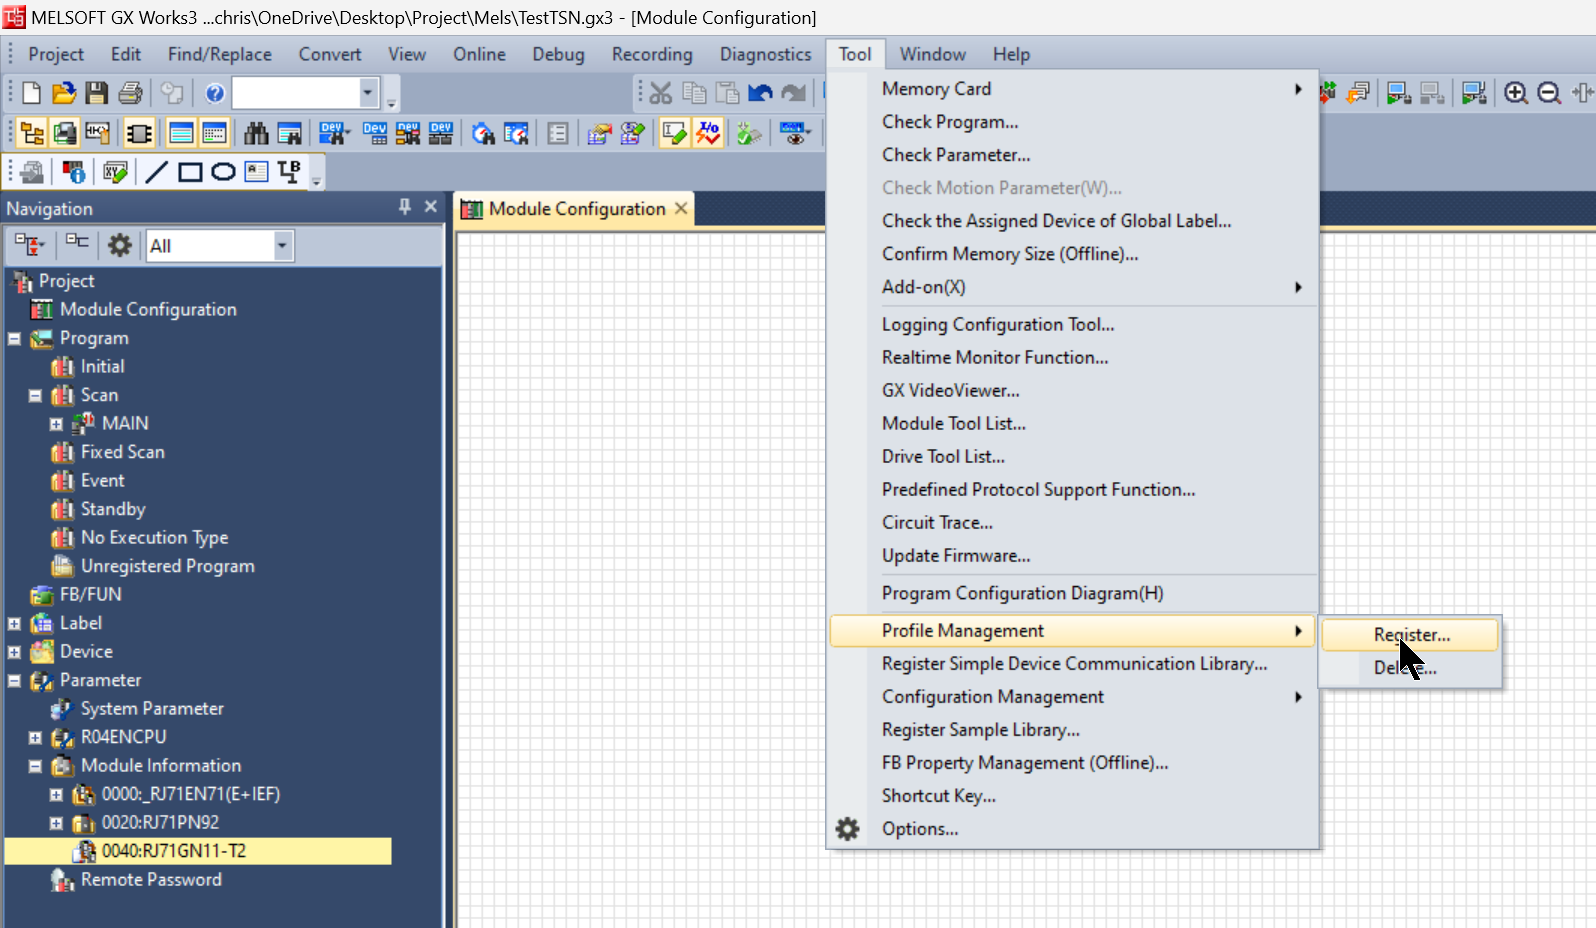
Task: Collapse the Module Information node
Action: 35,767
